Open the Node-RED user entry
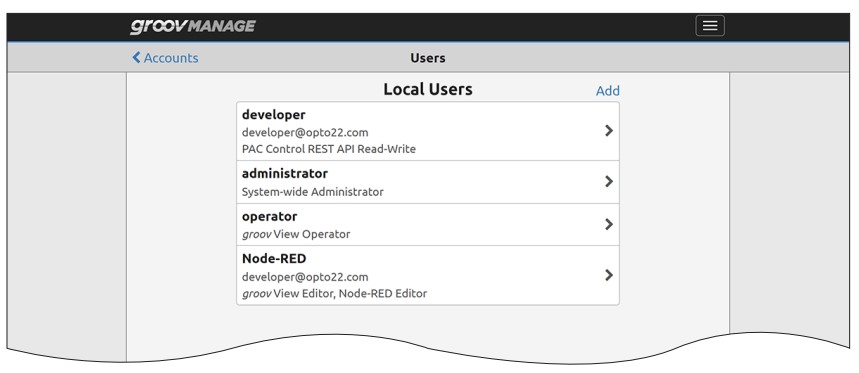Image resolution: width=859 pixels, height=373 pixels. tap(428, 275)
